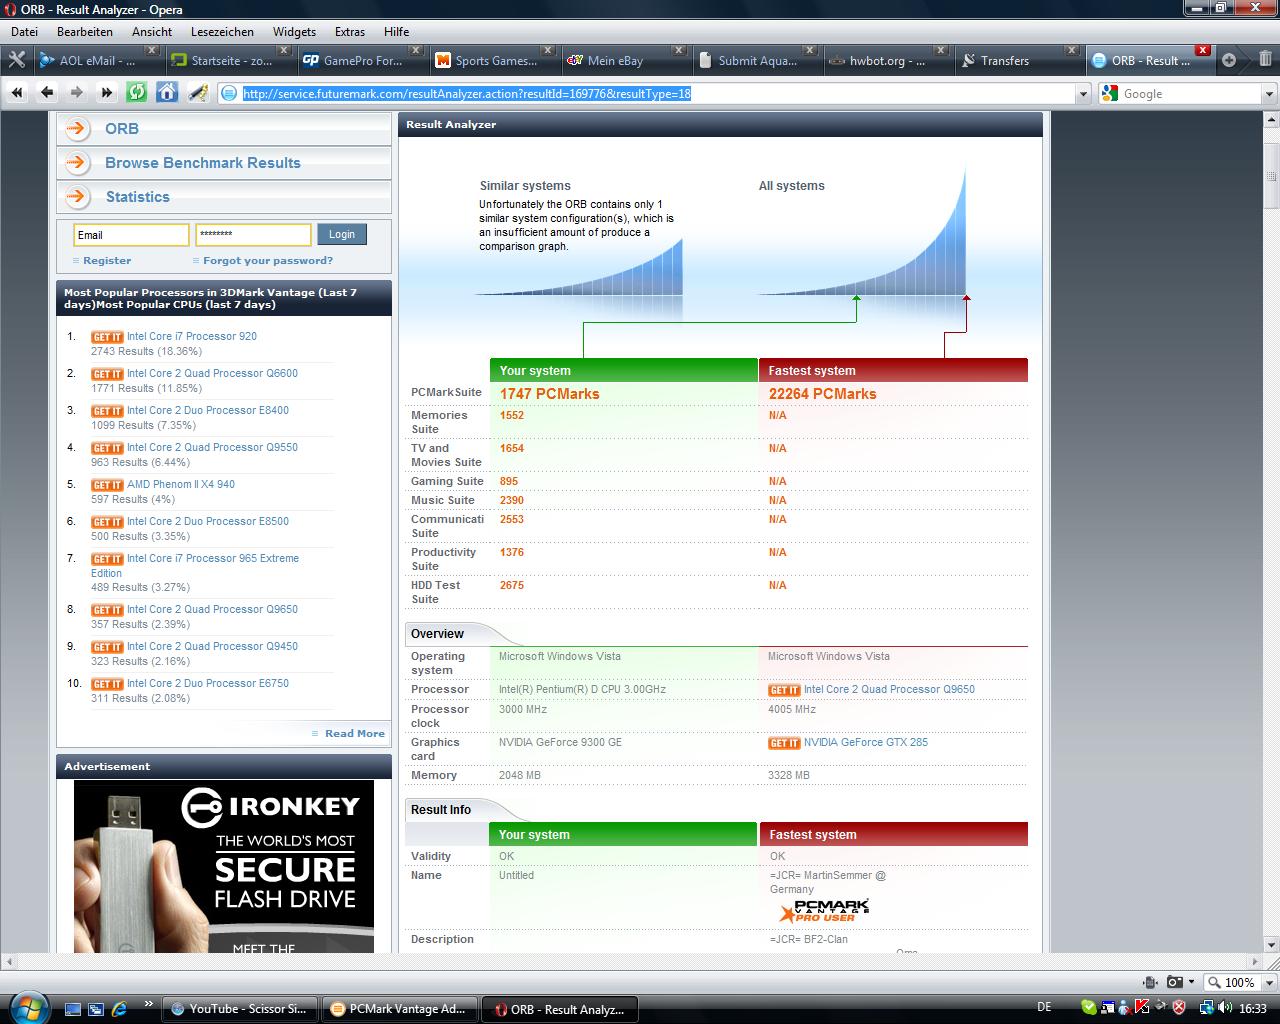This screenshot has height=1024, width=1280.
Task: Open Intel Core 2 Duo Processor E8400 link
Action: (208, 410)
